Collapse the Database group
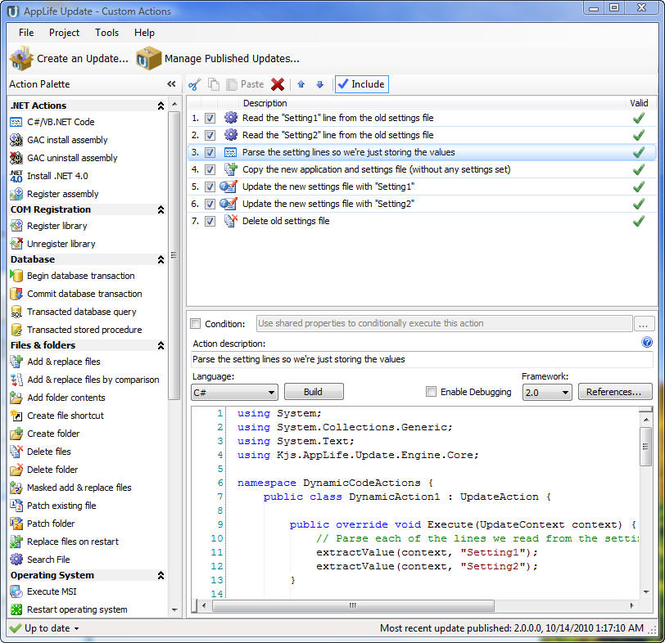 click(161, 260)
